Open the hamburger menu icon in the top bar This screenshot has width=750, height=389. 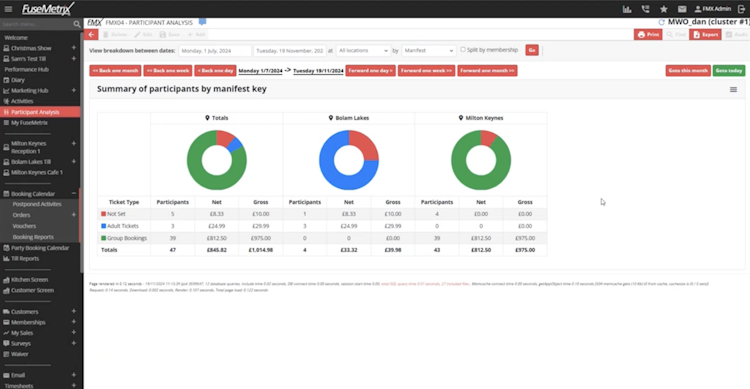click(8, 9)
